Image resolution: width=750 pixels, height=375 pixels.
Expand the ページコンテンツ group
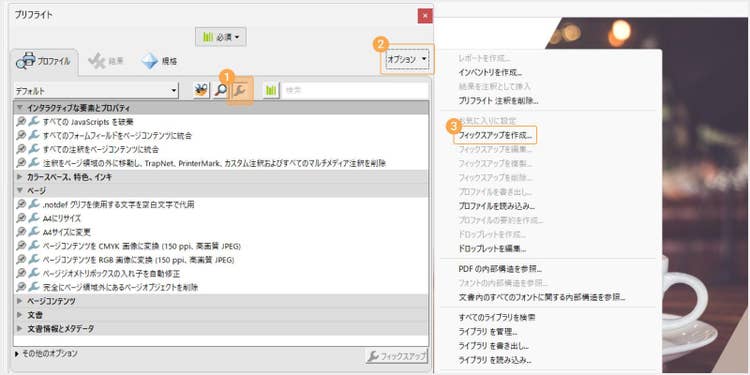point(20,301)
